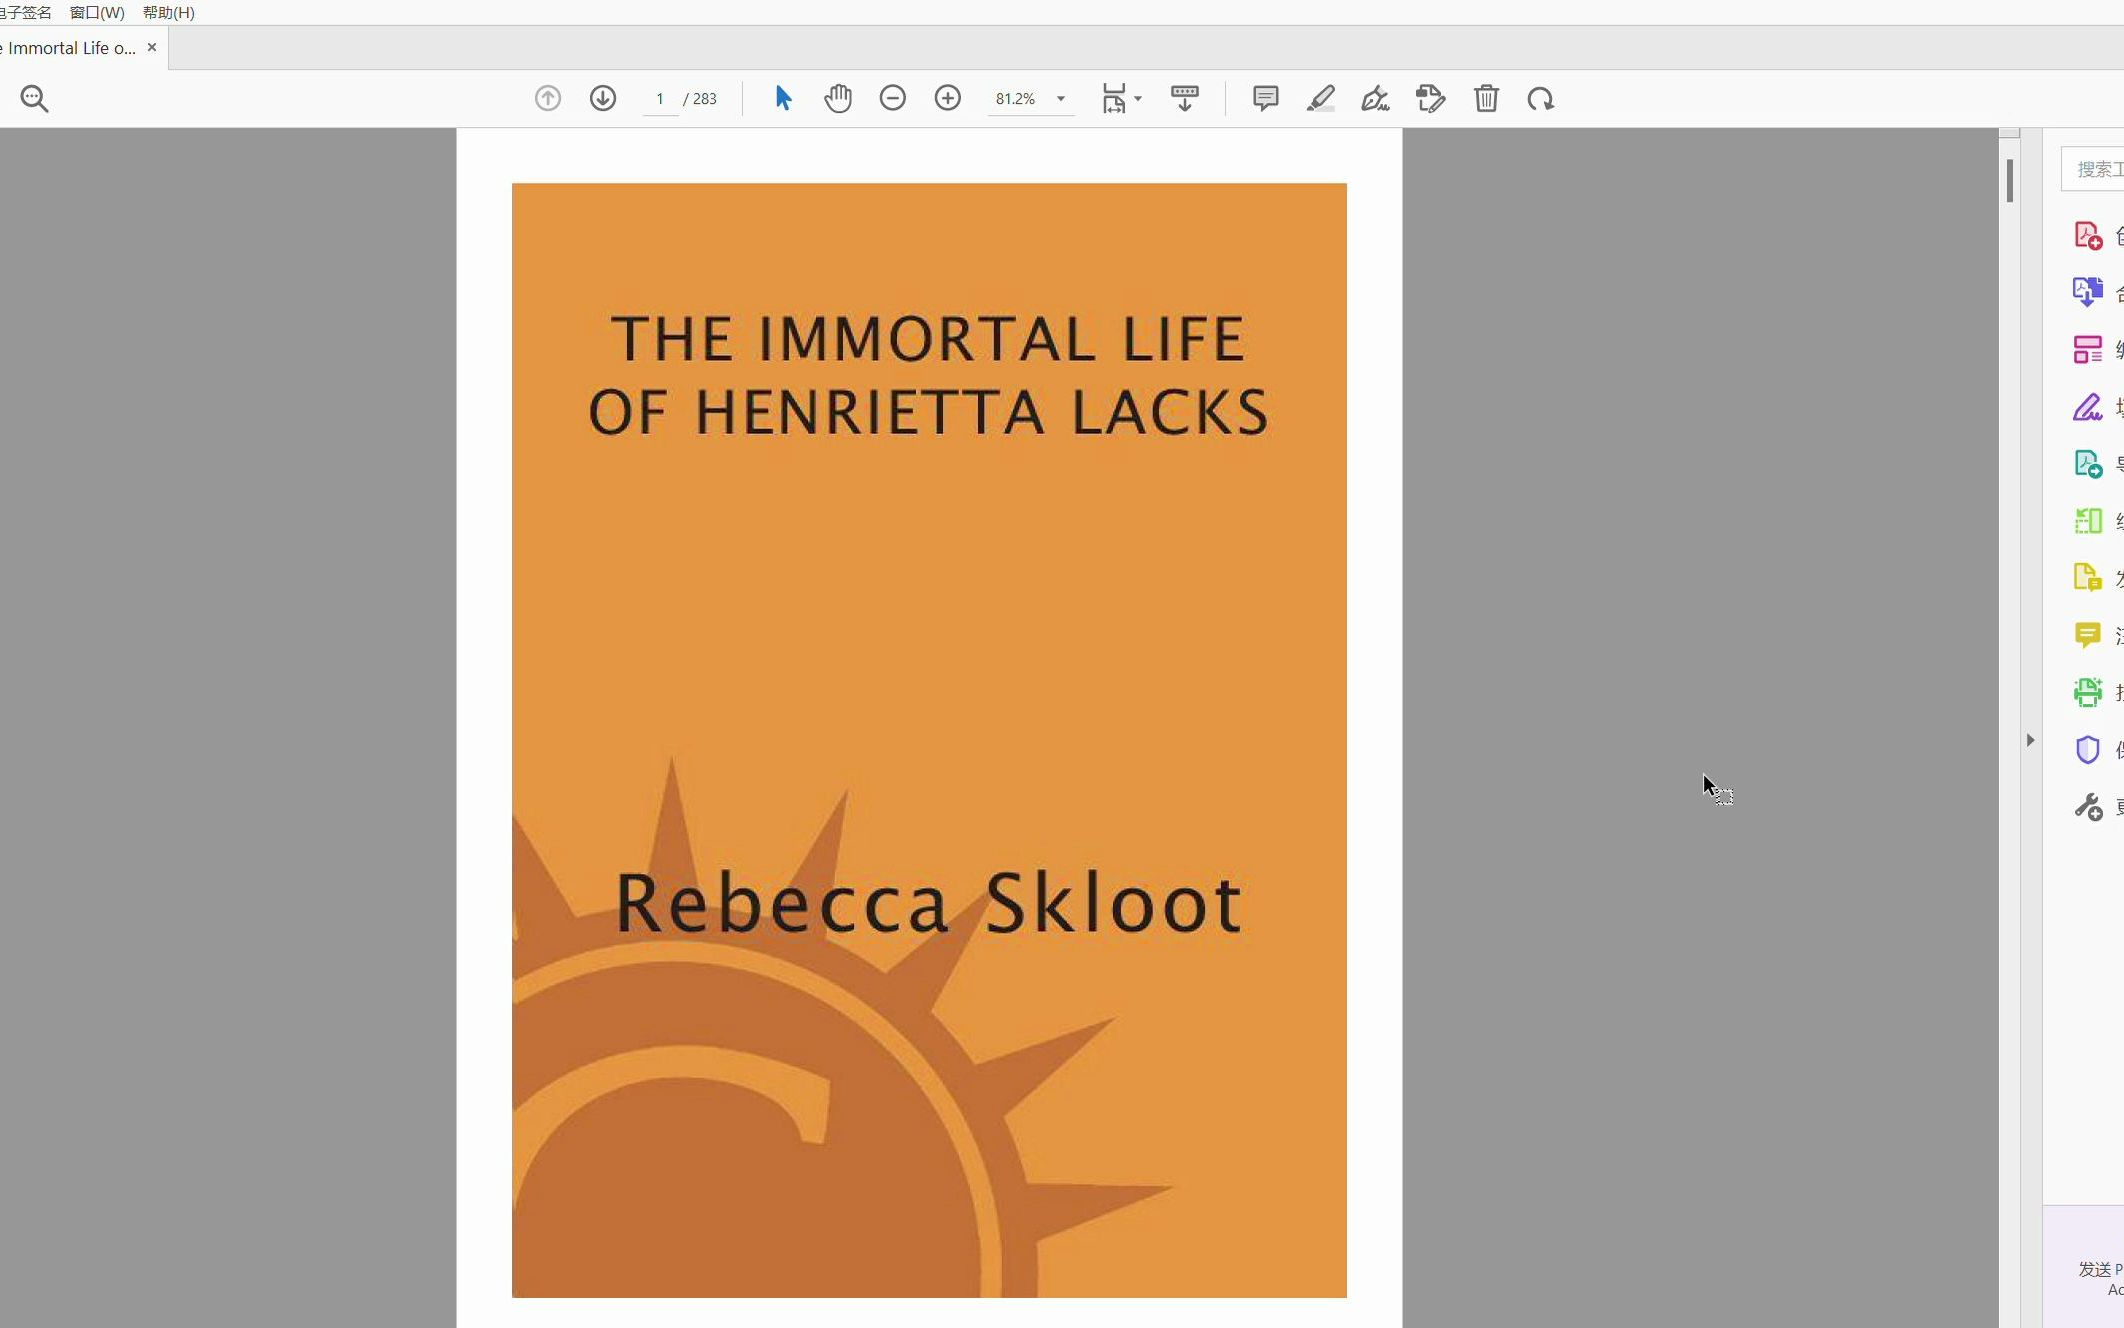The width and height of the screenshot is (2124, 1328).
Task: Open the Combine Files tool icon
Action: pos(2088,292)
